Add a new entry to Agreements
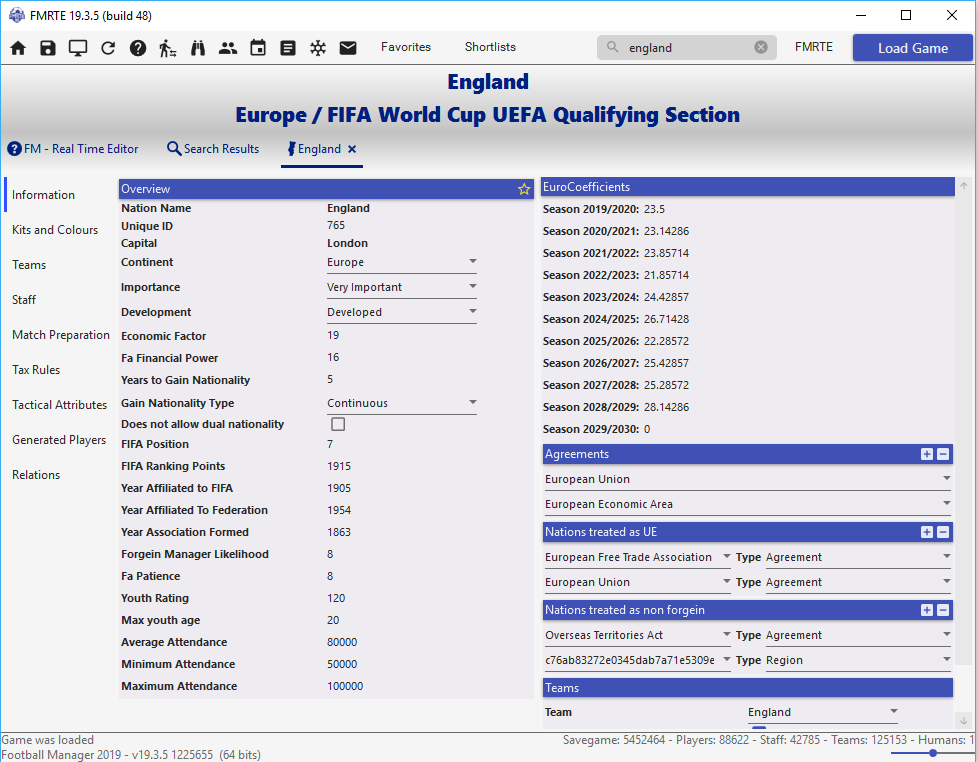Screen dimensions: 978x762 pos(927,454)
